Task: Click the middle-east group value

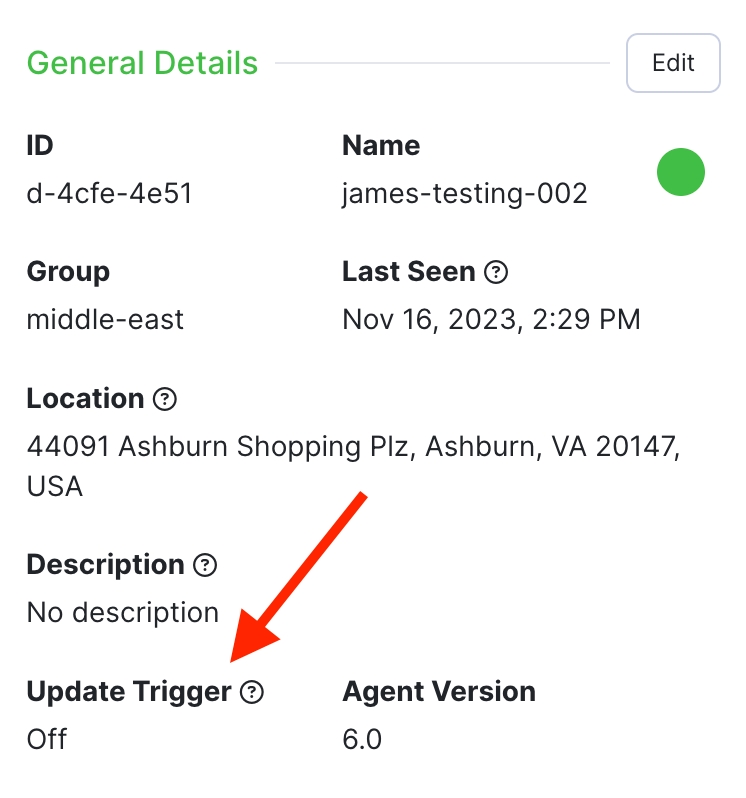Action: click(x=105, y=320)
